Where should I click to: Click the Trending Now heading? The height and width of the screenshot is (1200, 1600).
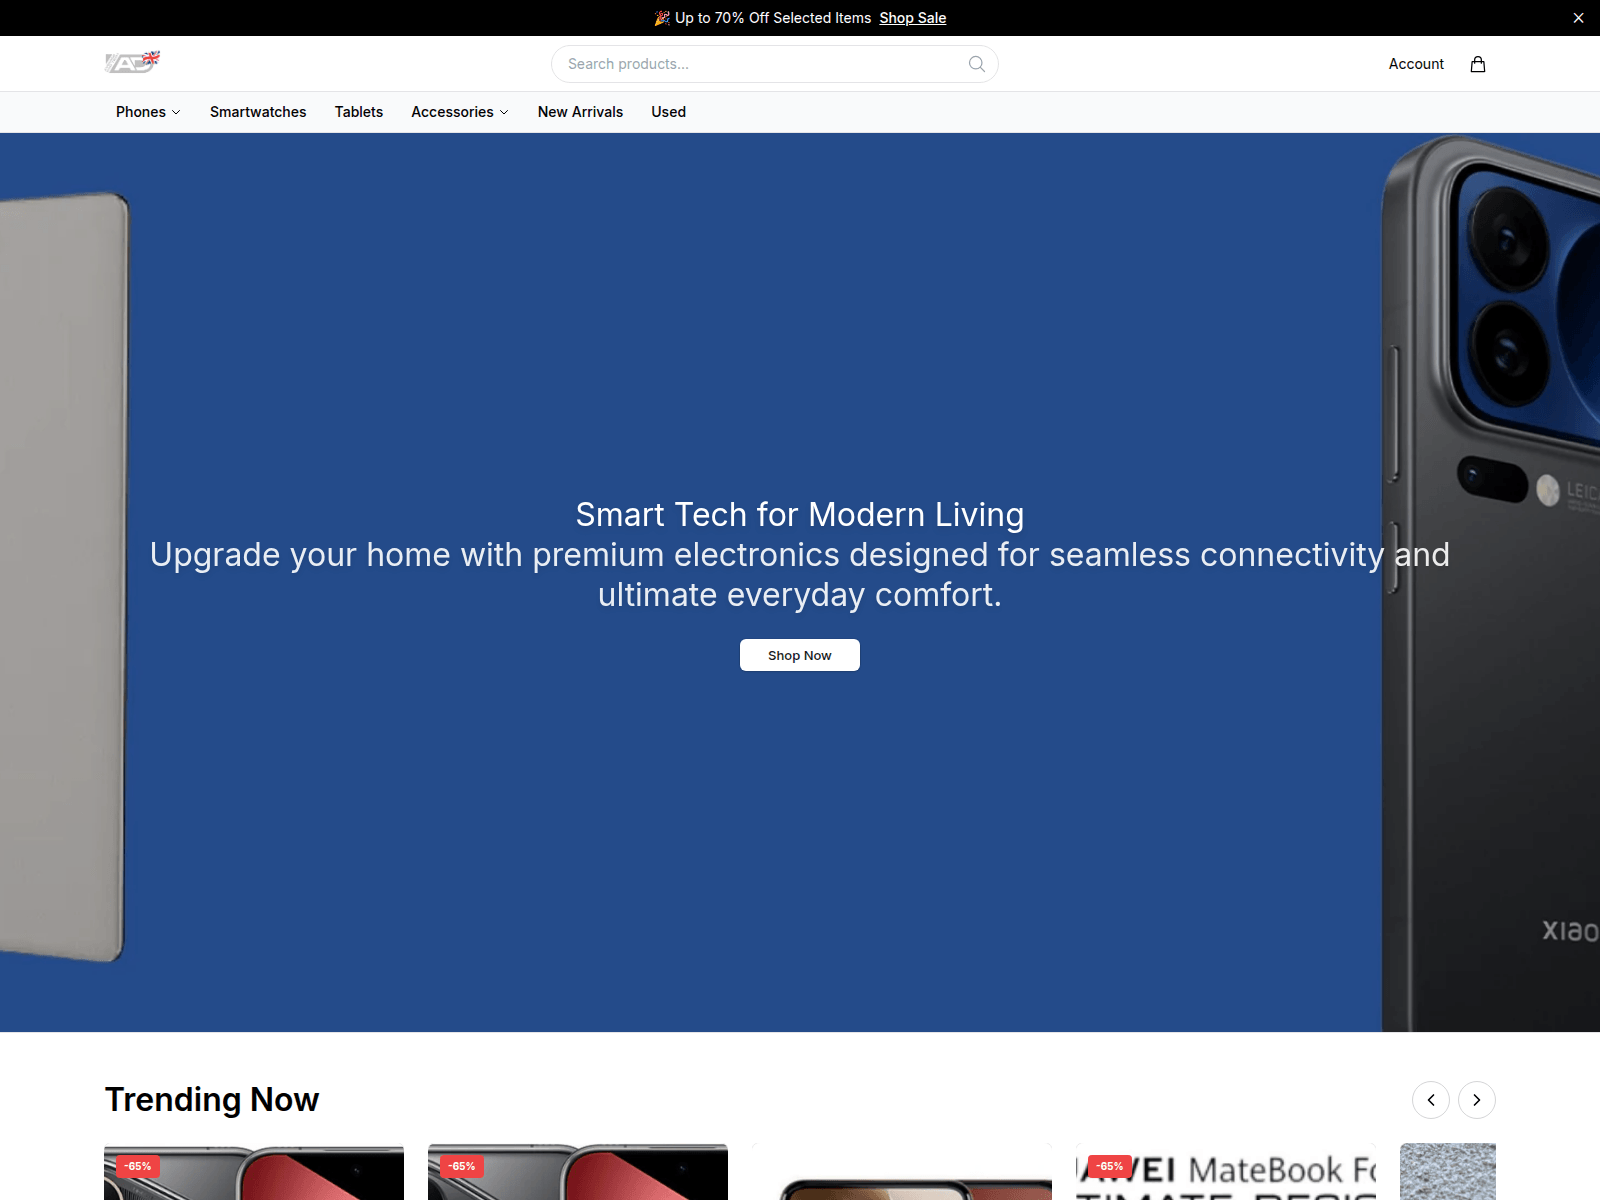click(x=212, y=1100)
